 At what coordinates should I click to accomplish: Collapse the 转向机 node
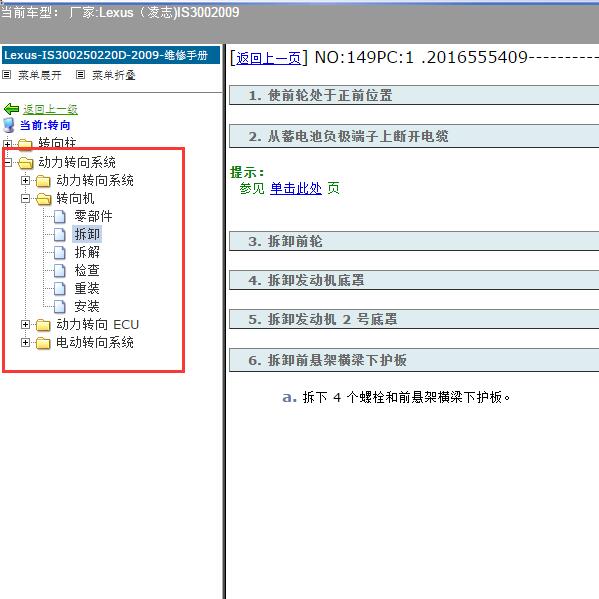[x=25, y=198]
